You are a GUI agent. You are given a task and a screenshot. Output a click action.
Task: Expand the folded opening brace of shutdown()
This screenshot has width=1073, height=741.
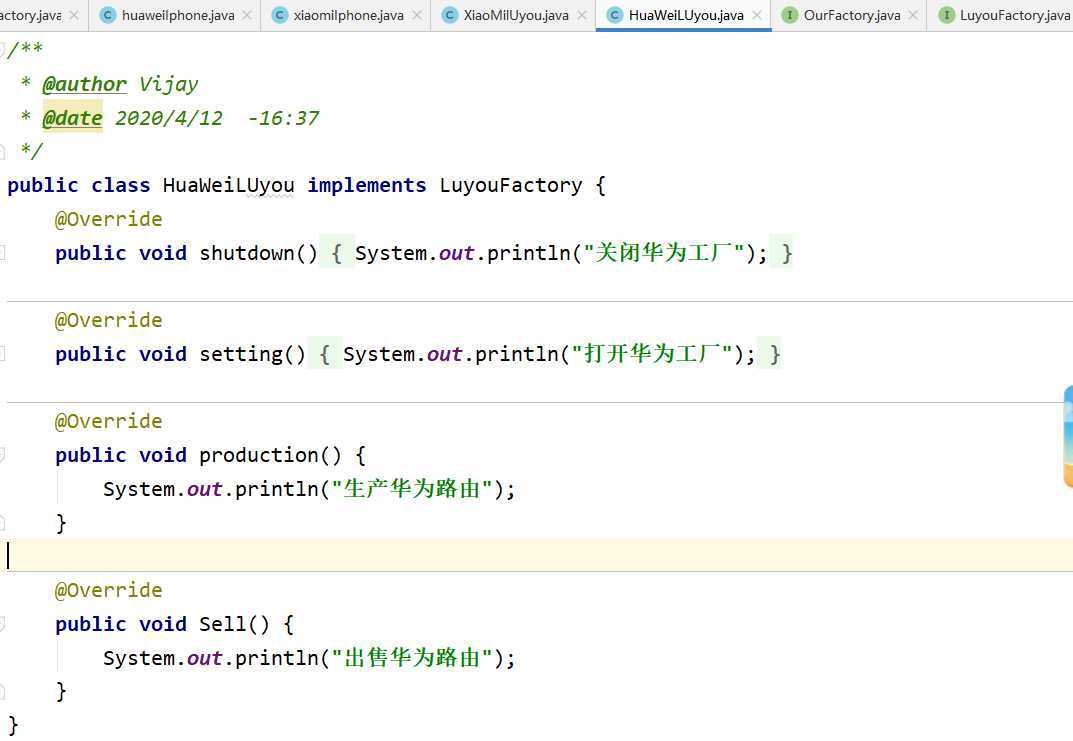[336, 253]
